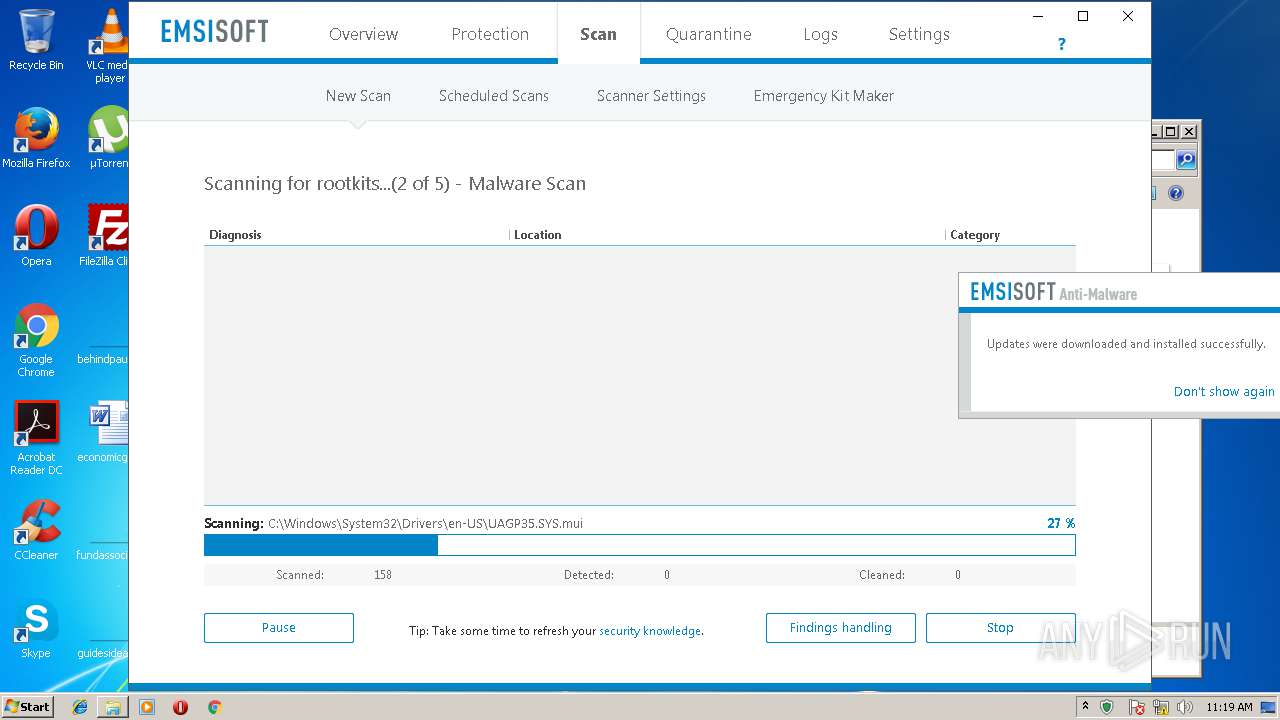Click Emsisoft shield tray icon
Screen dimensions: 1280x720
coord(1107,707)
